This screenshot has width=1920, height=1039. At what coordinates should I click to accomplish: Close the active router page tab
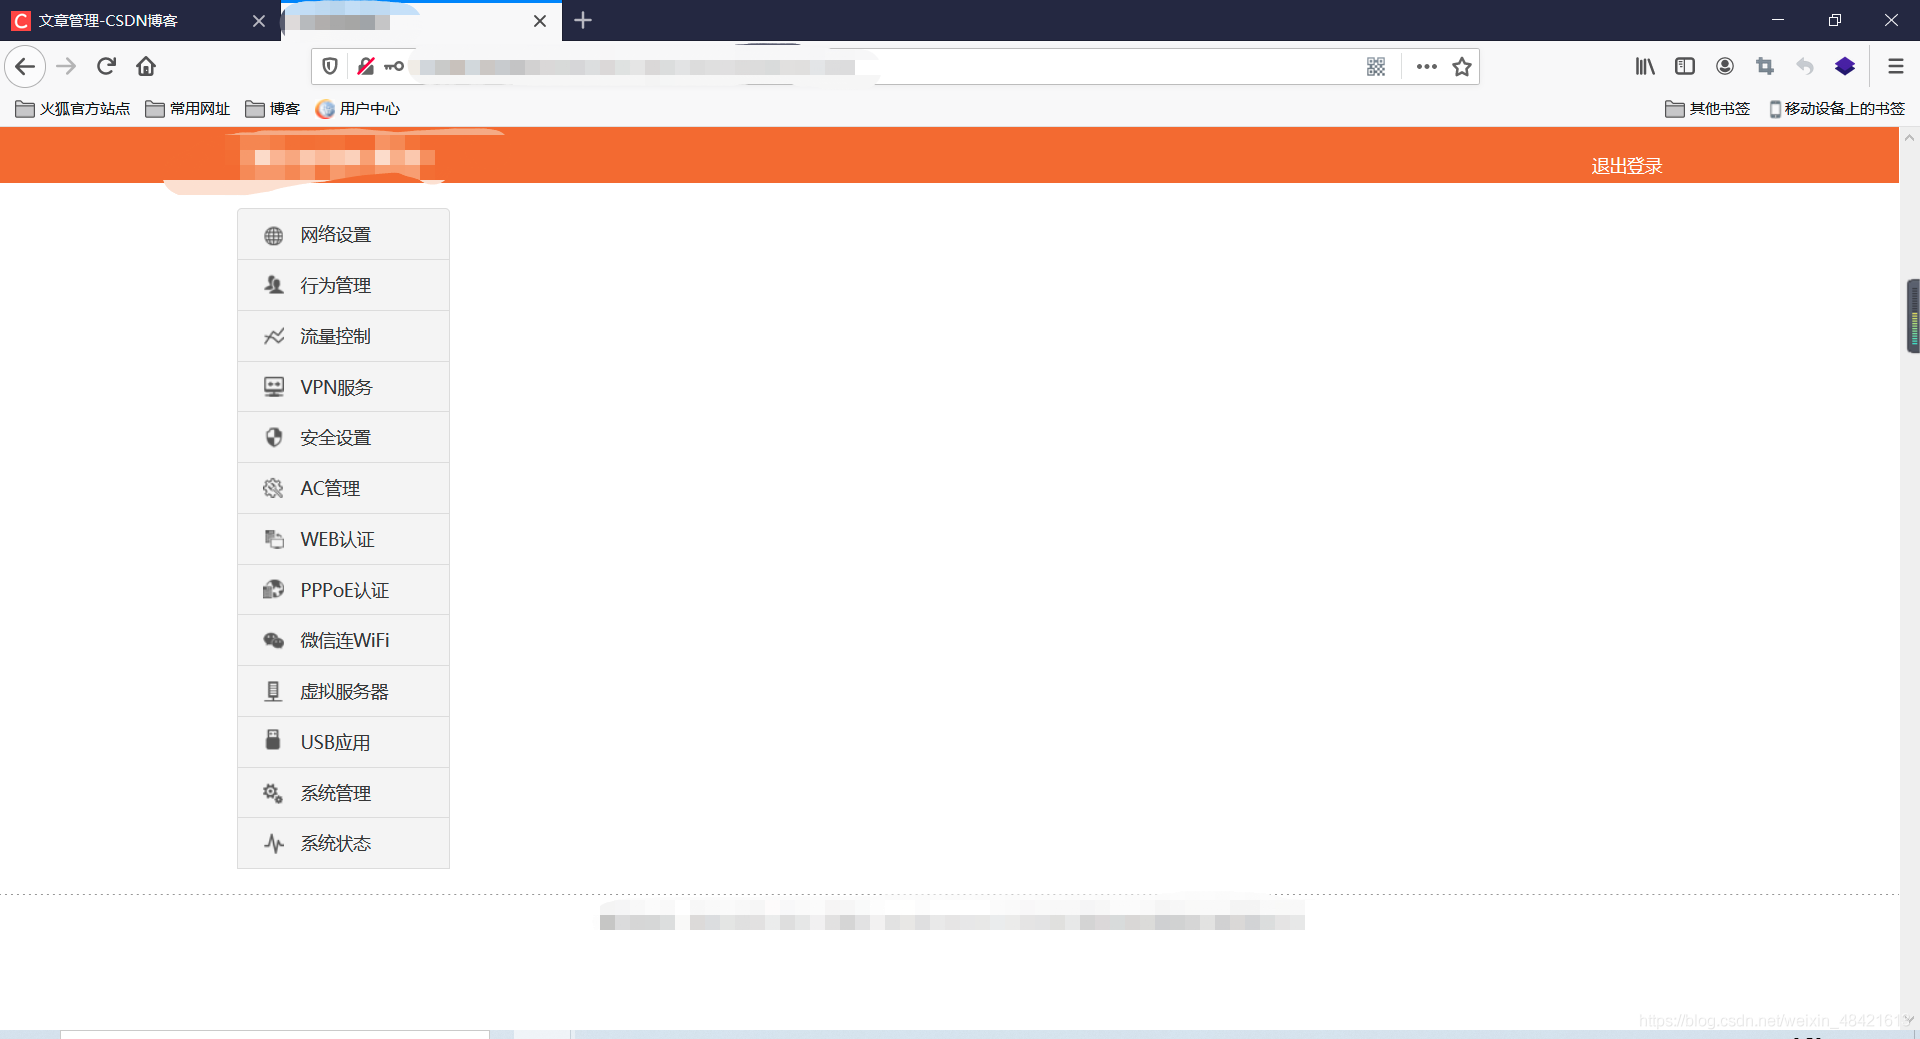pyautogui.click(x=540, y=21)
